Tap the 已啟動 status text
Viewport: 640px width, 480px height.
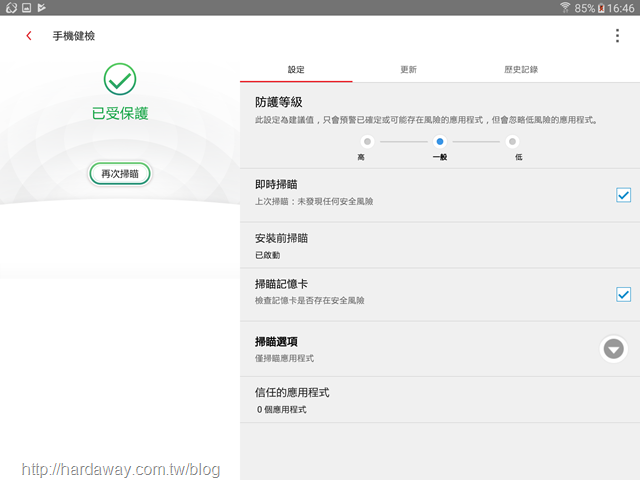pos(267,255)
